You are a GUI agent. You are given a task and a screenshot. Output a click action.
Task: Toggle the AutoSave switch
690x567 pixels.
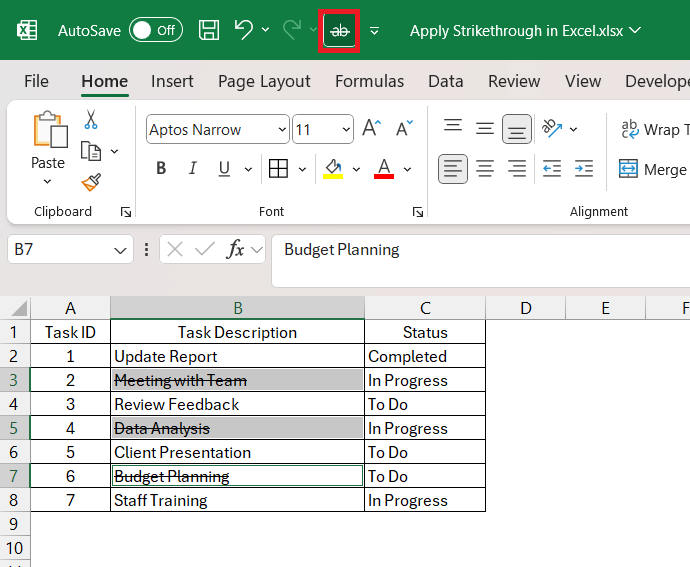[155, 30]
